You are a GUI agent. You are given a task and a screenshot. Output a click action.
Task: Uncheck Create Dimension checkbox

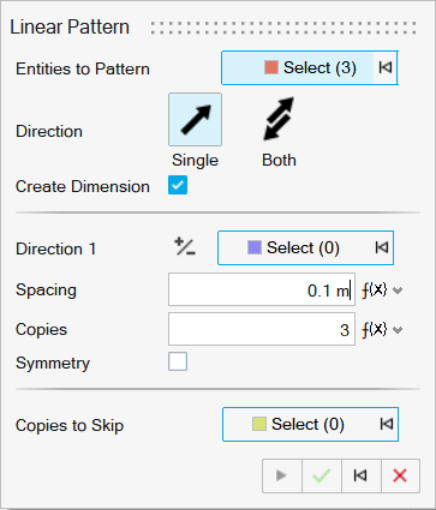[178, 185]
